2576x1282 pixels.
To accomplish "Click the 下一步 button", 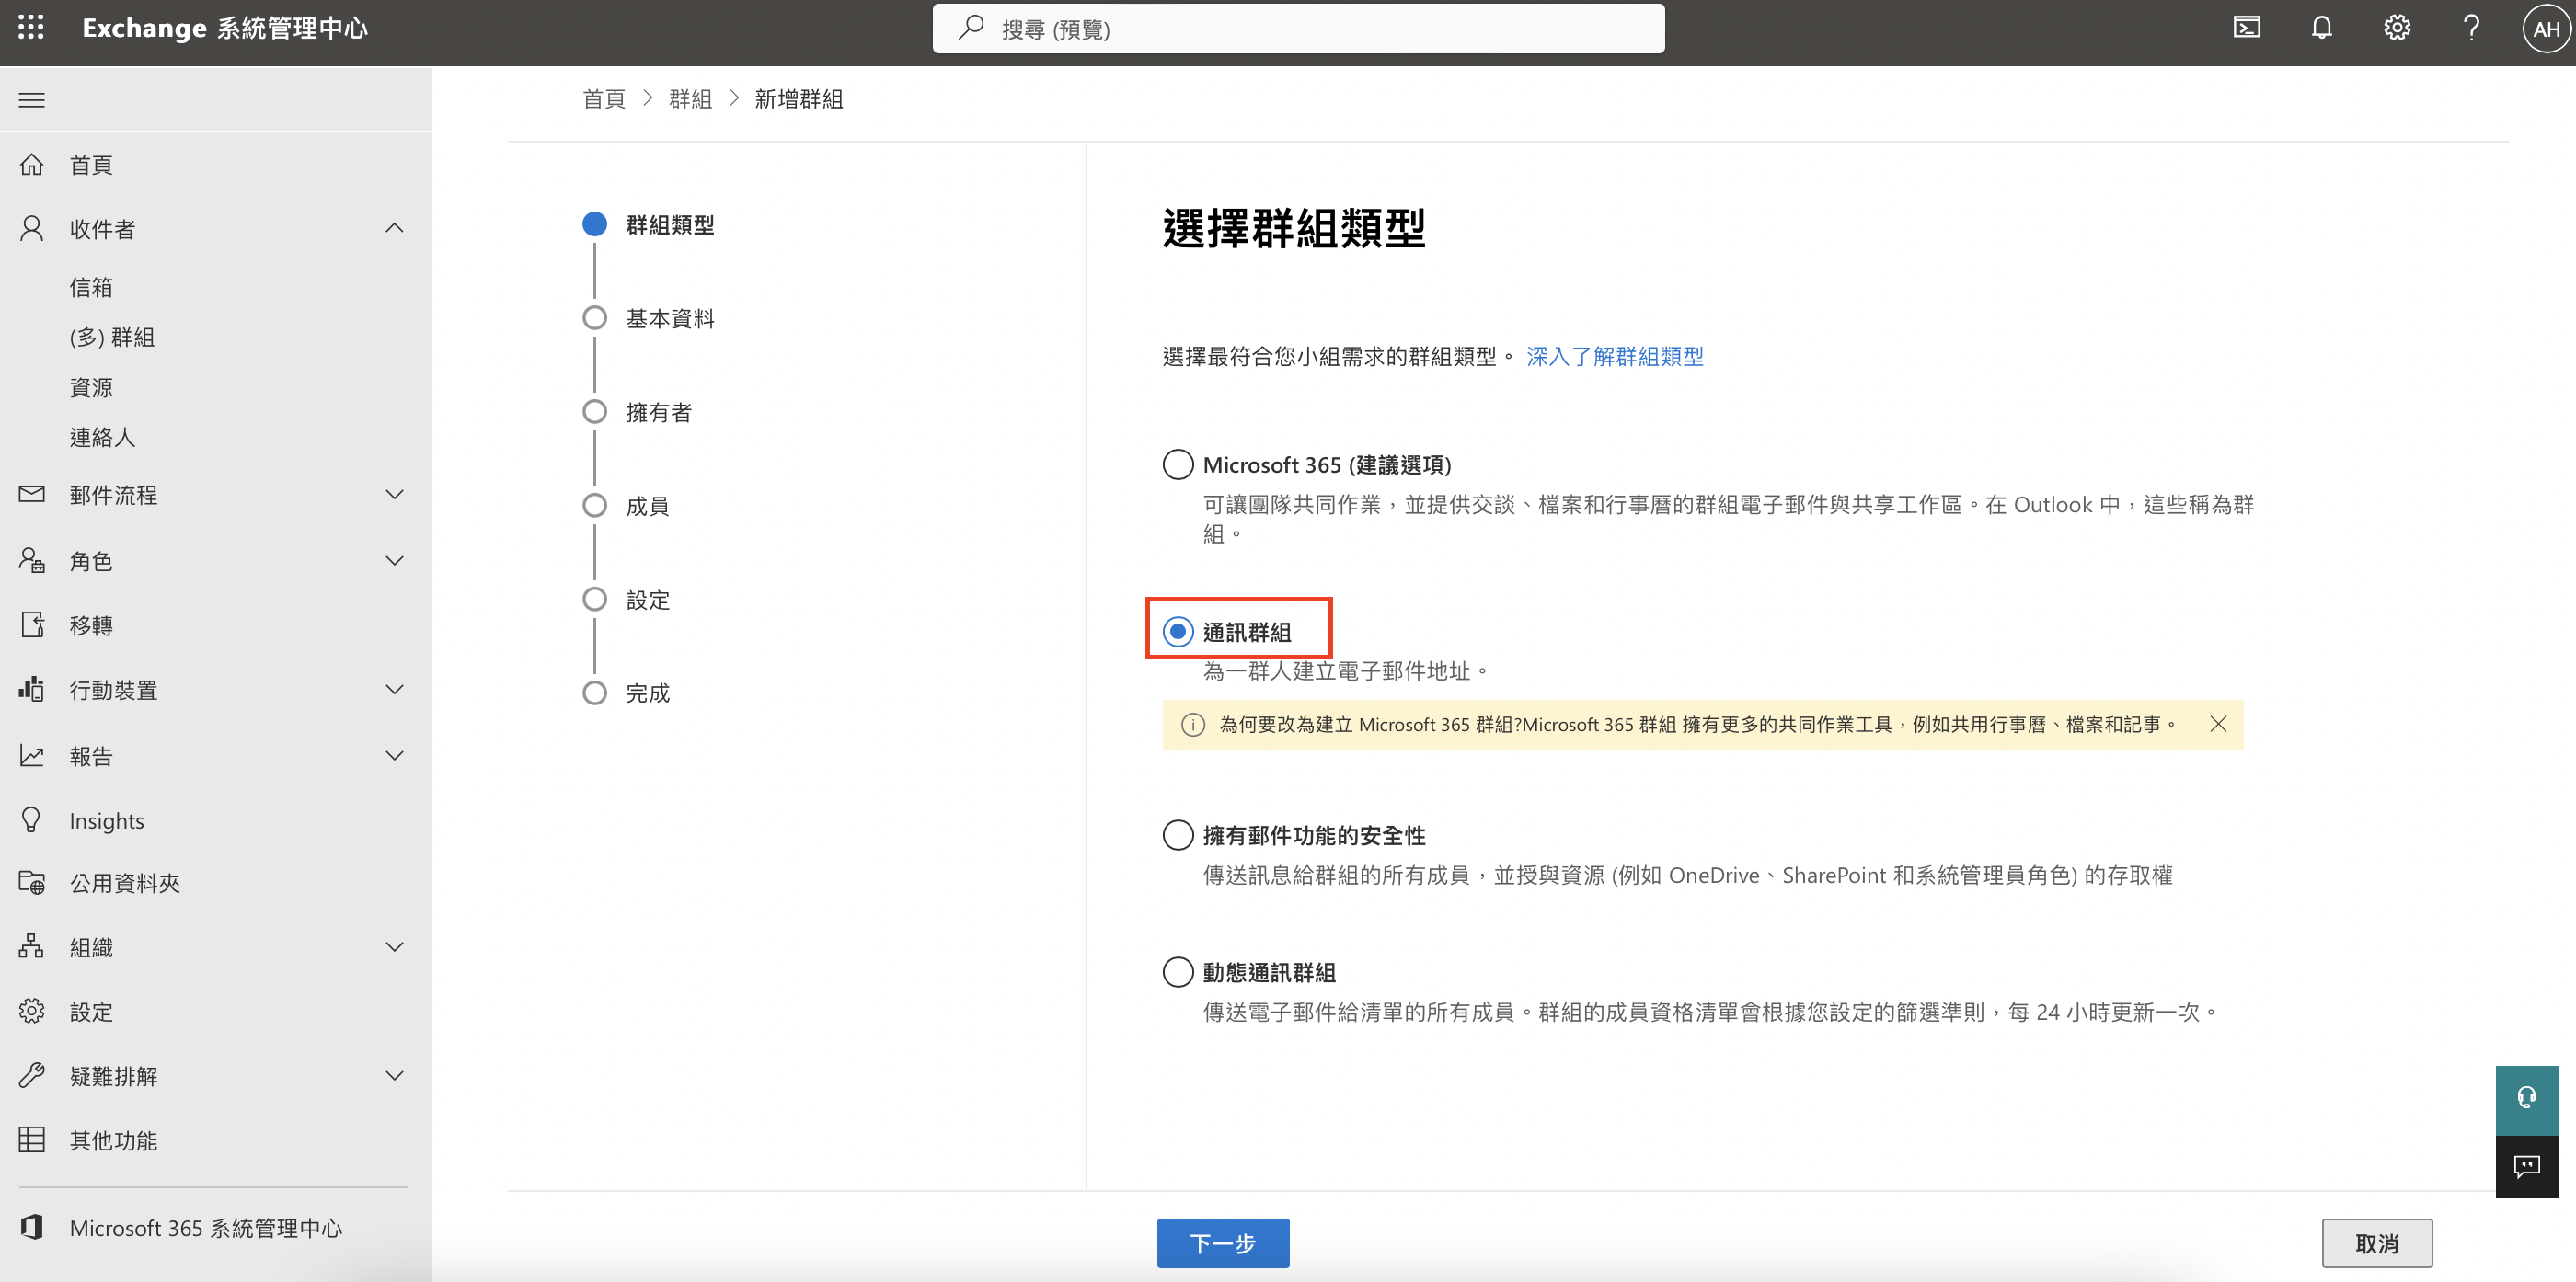I will click(1223, 1243).
